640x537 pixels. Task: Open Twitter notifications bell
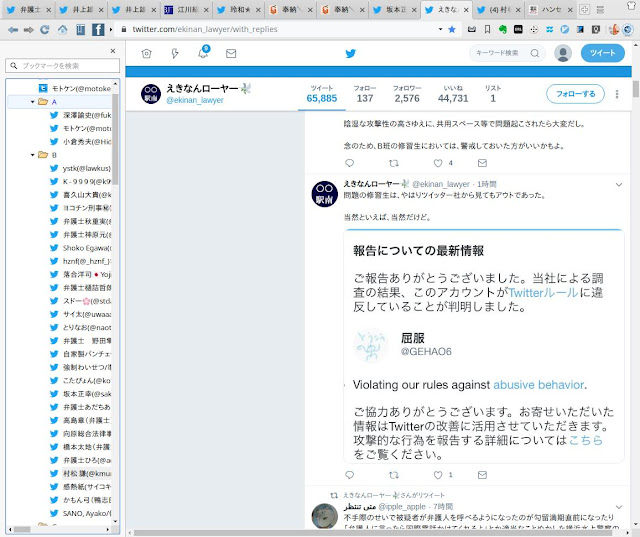pyautogui.click(x=203, y=53)
